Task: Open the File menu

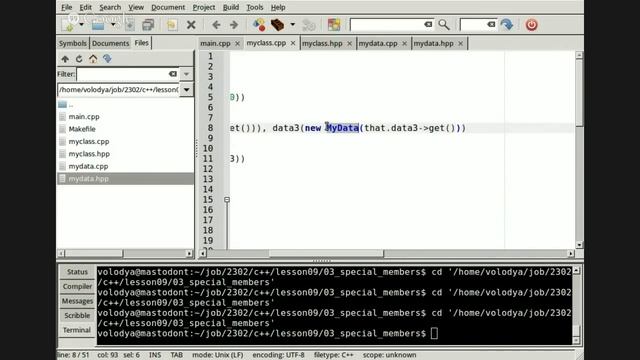Action: (67, 7)
